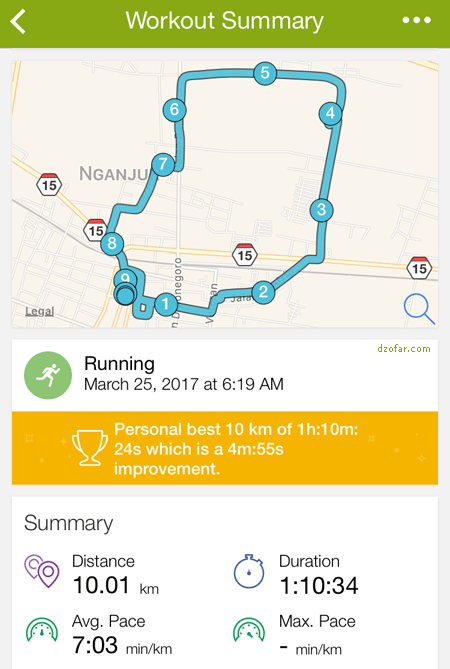
Task: Tap the magnifier icon on map
Action: (419, 308)
